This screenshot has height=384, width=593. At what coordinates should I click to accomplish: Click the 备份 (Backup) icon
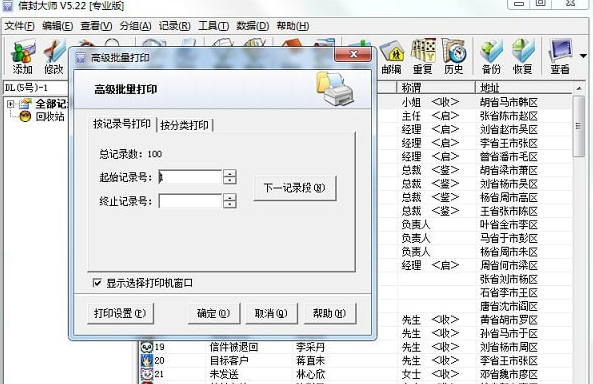pos(491,57)
